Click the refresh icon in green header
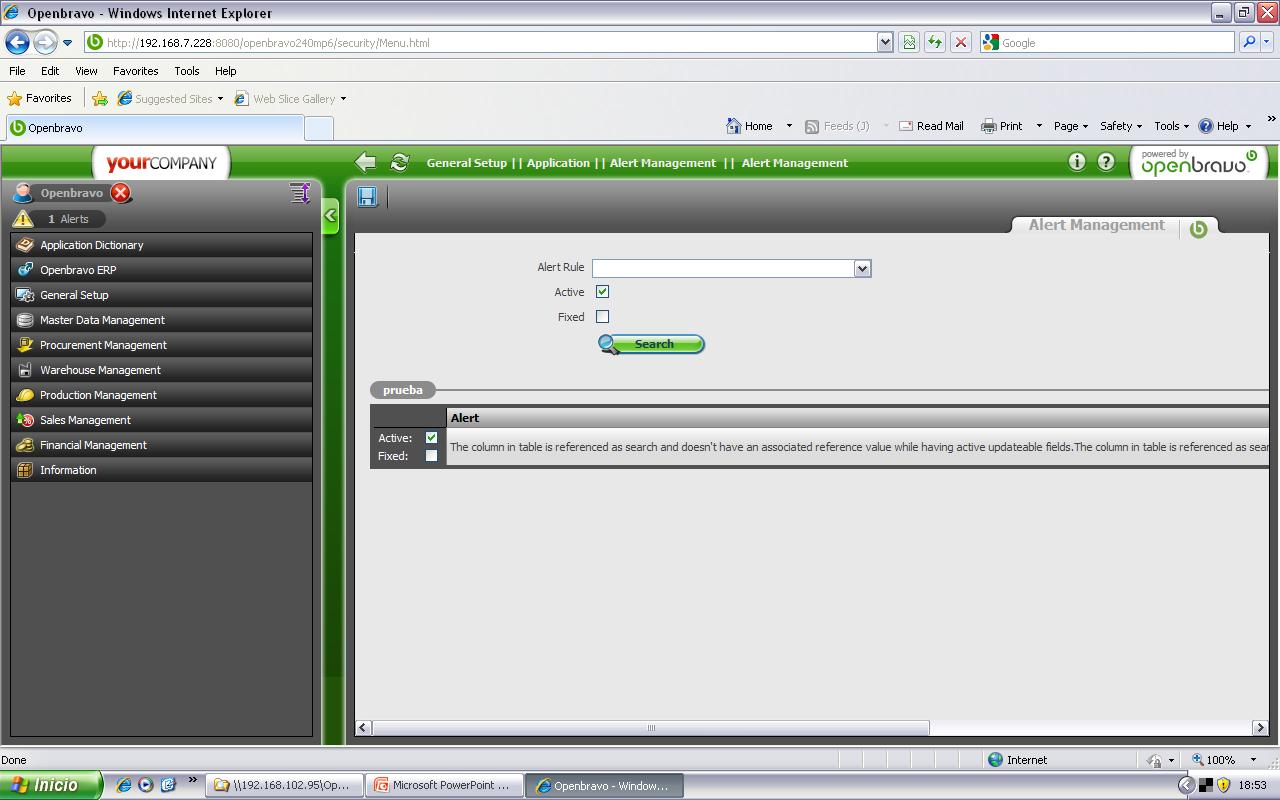This screenshot has width=1280, height=800. [399, 163]
